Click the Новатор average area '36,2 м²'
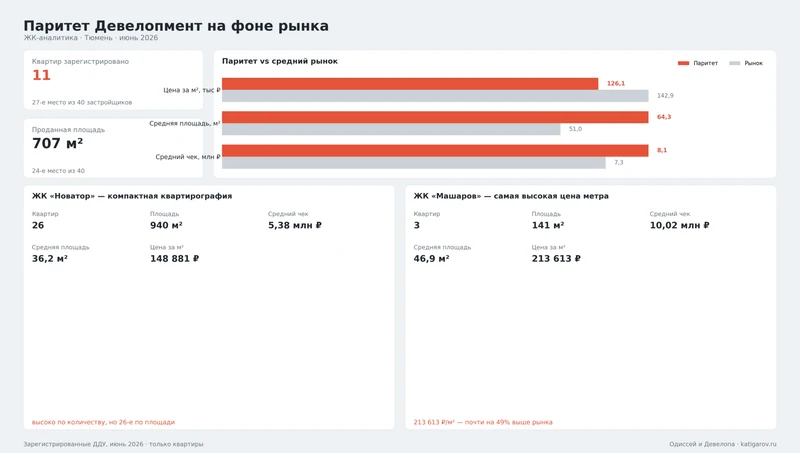 coord(50,259)
